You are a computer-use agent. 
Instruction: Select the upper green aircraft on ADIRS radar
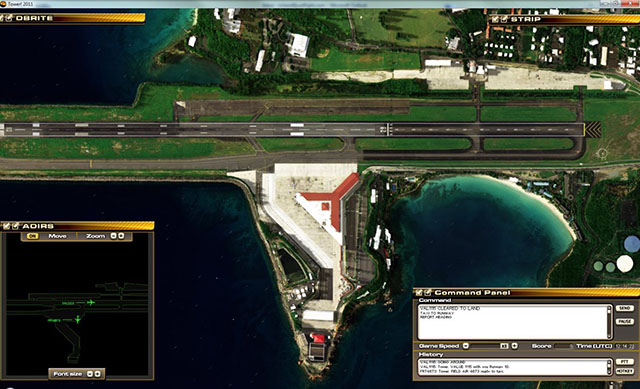(91, 302)
